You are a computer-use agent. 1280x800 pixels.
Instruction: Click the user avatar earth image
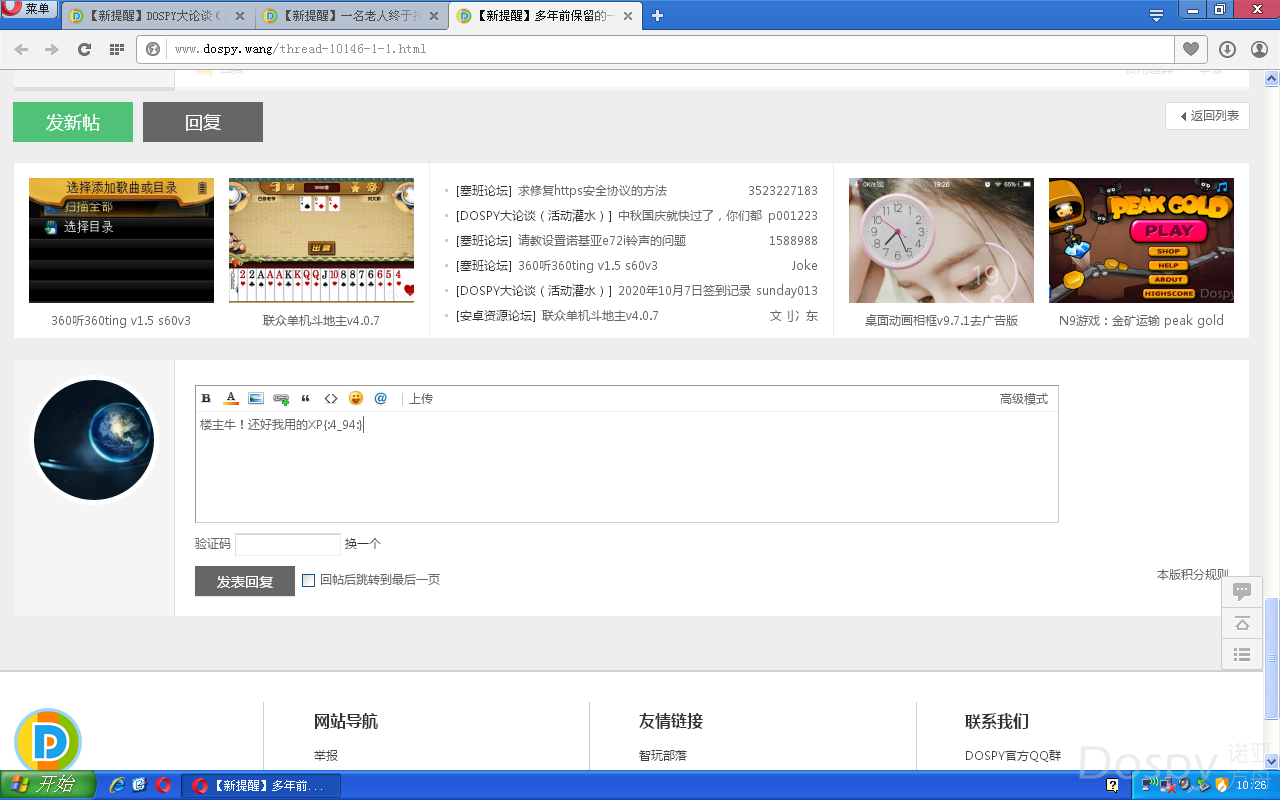click(x=94, y=440)
